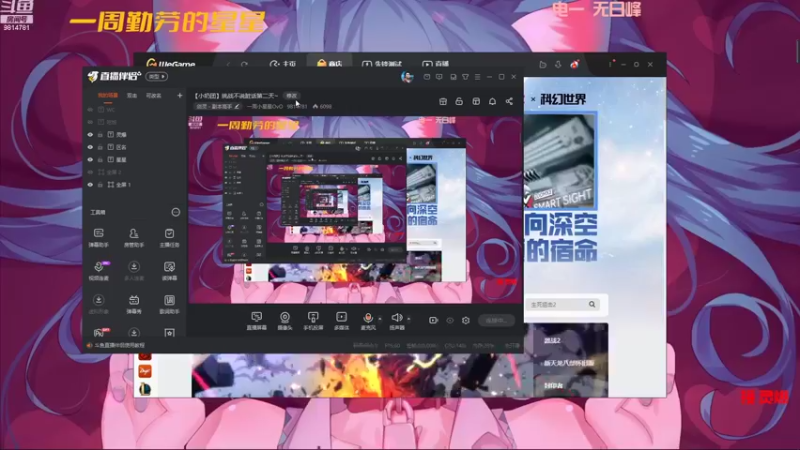Click the filter funnel icon in title bar

coord(465,77)
